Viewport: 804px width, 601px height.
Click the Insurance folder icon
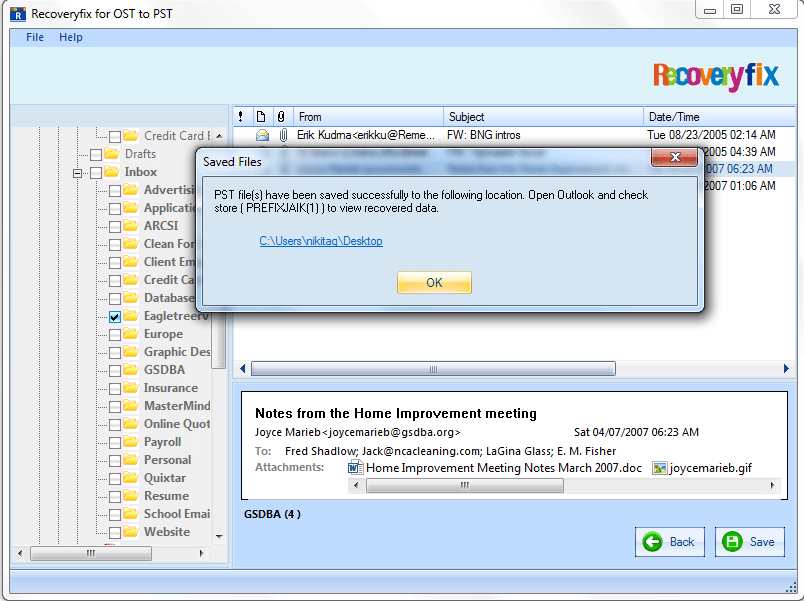[131, 387]
